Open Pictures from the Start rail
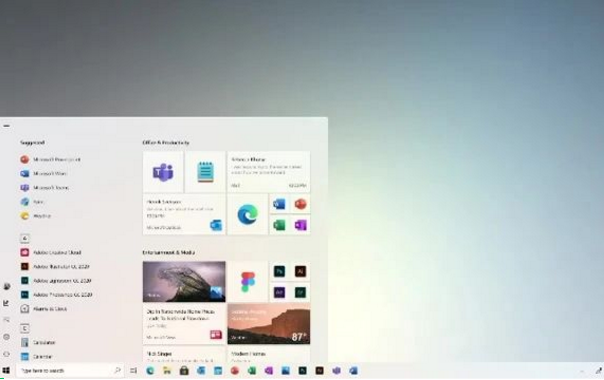This screenshot has width=604, height=380. (6, 320)
